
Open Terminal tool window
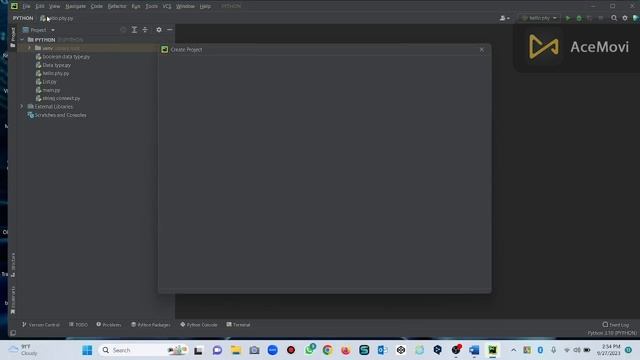[238, 324]
